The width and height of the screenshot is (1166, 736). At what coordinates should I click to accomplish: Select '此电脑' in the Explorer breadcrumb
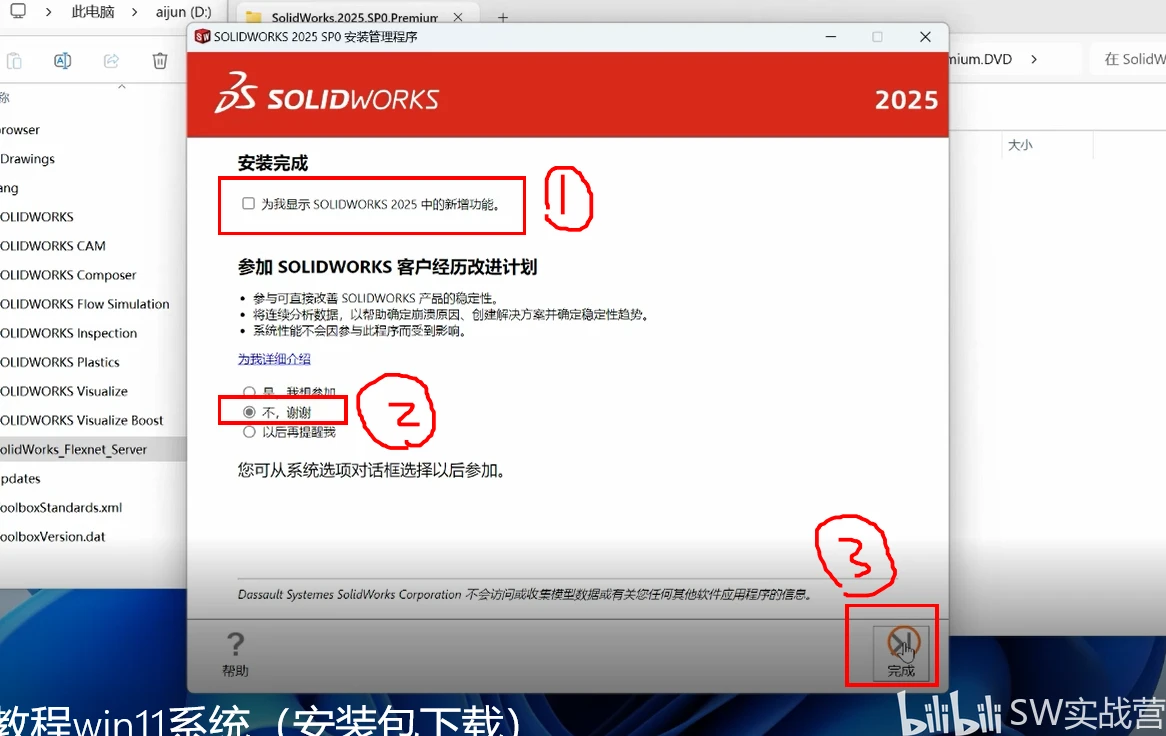(x=93, y=12)
